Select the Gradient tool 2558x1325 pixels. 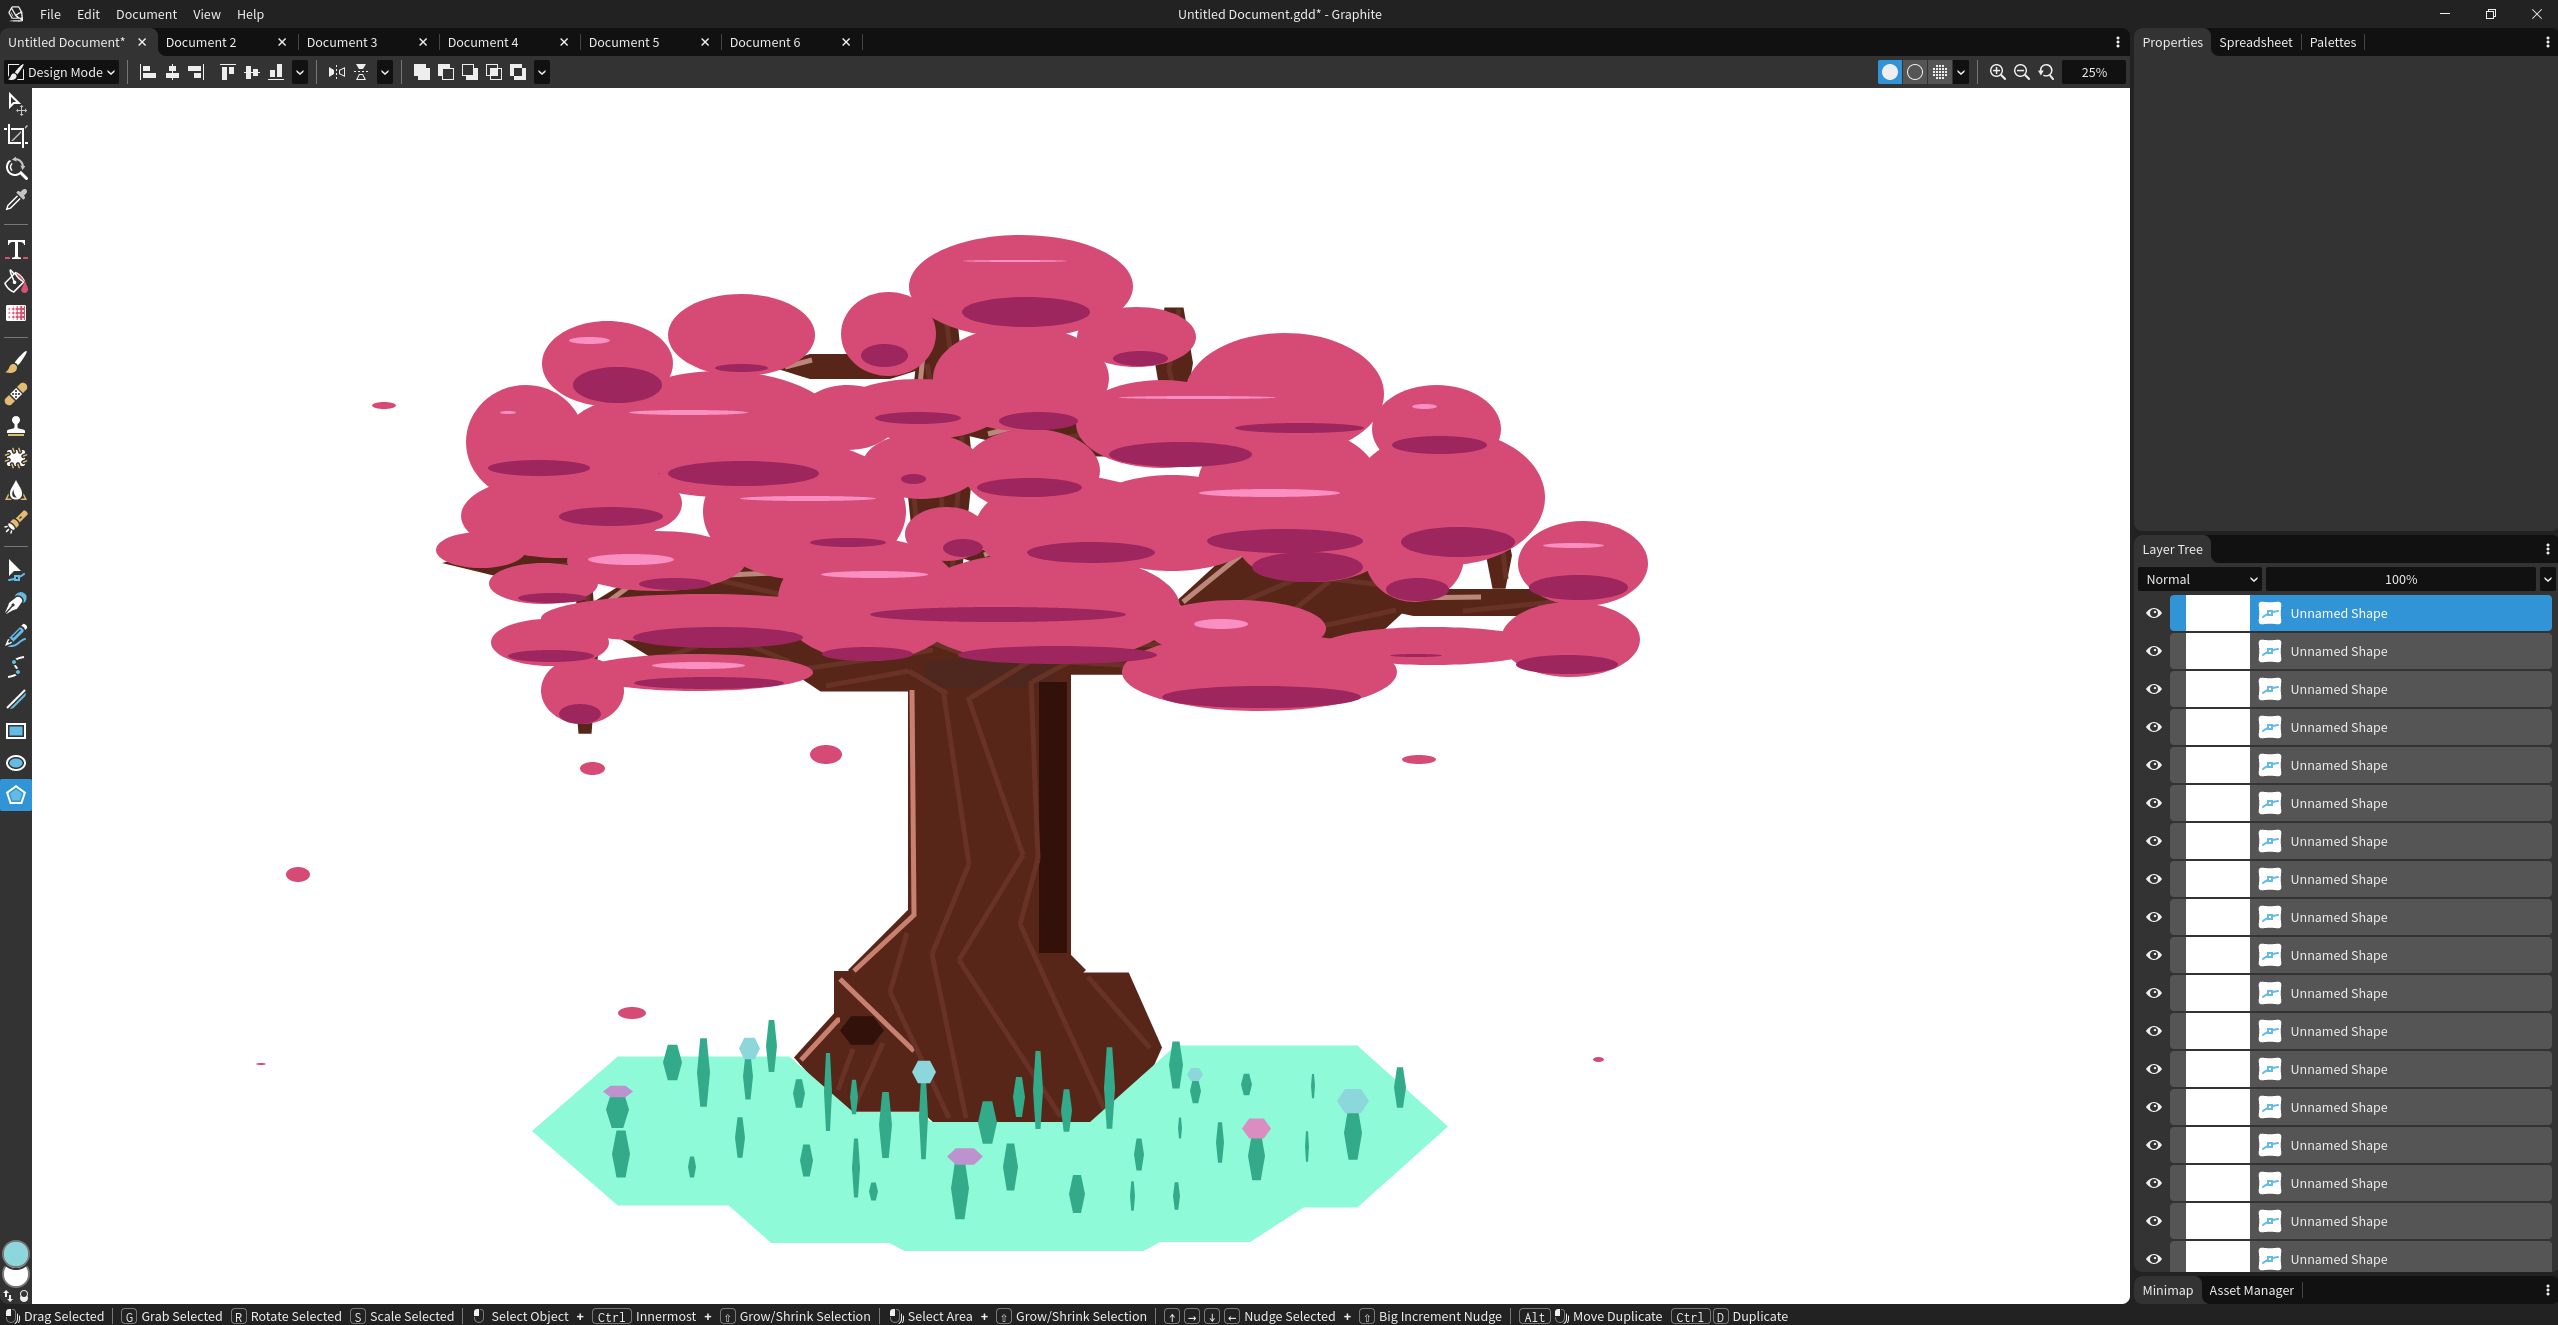tap(16, 313)
